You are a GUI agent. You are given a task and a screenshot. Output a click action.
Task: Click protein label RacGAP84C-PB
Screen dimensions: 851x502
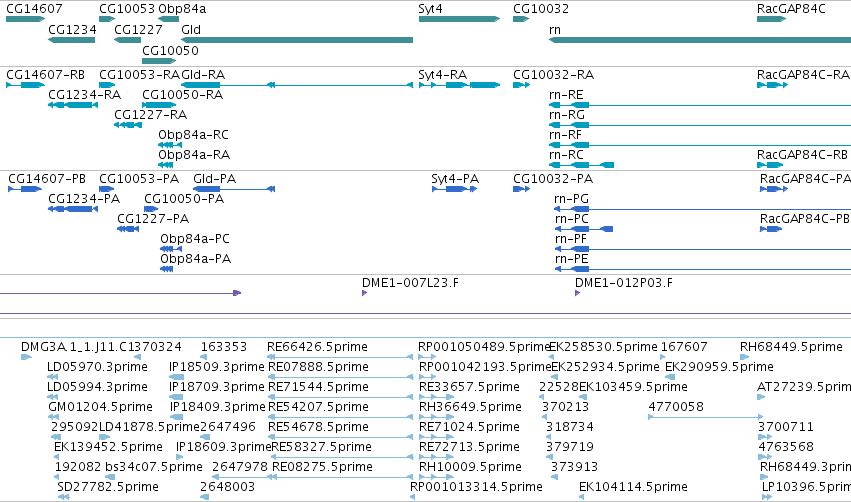point(805,219)
